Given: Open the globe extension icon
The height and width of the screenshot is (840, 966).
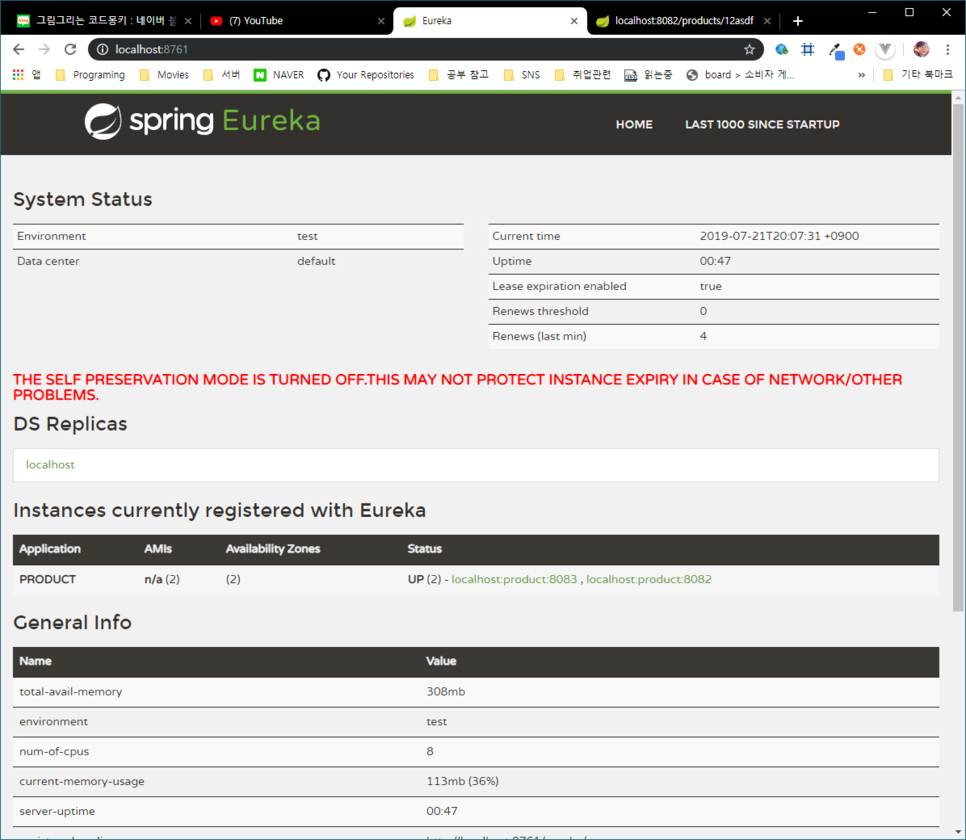Looking at the screenshot, I should tap(782, 49).
